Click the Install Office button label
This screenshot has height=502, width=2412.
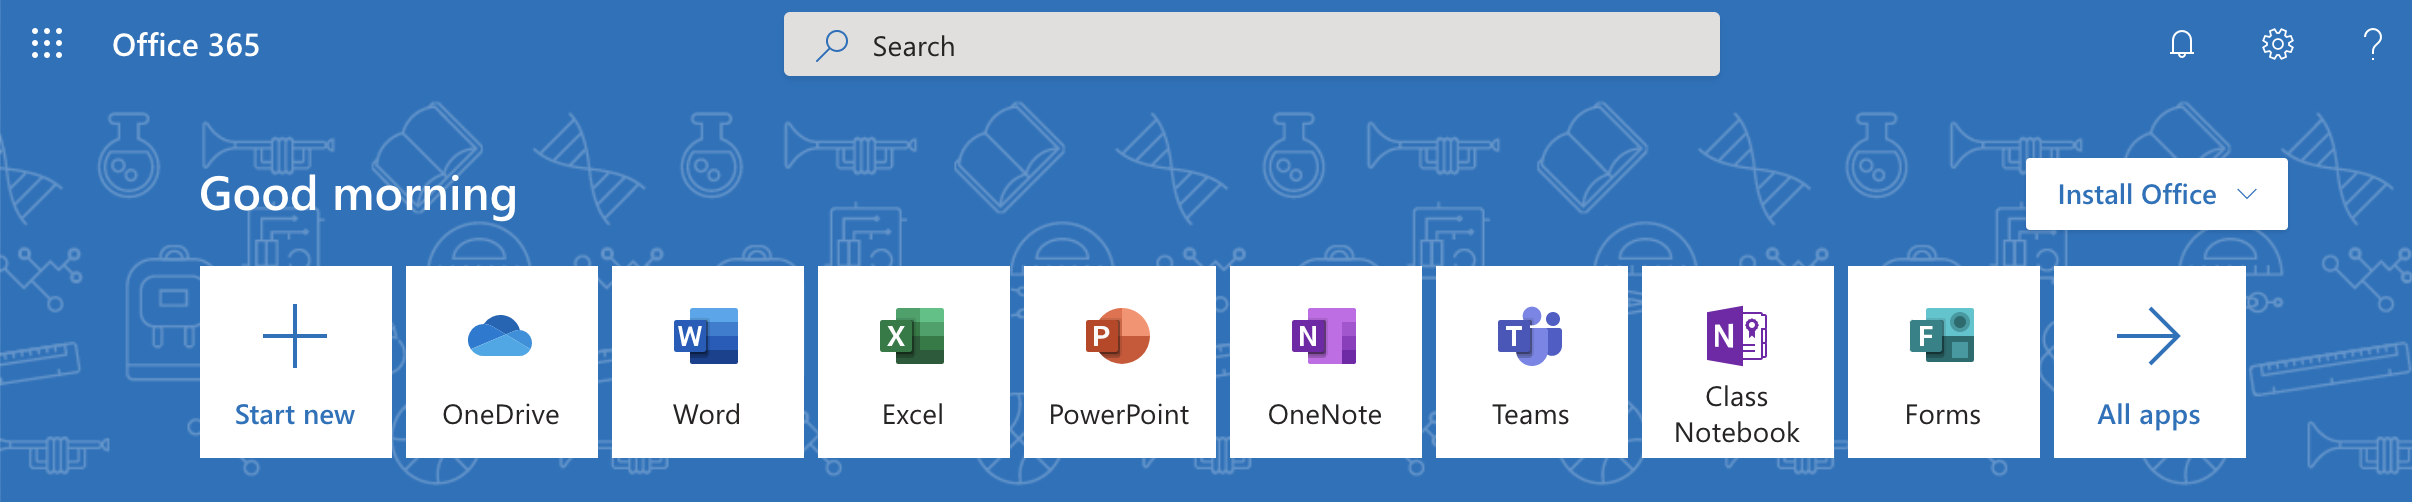click(2136, 194)
